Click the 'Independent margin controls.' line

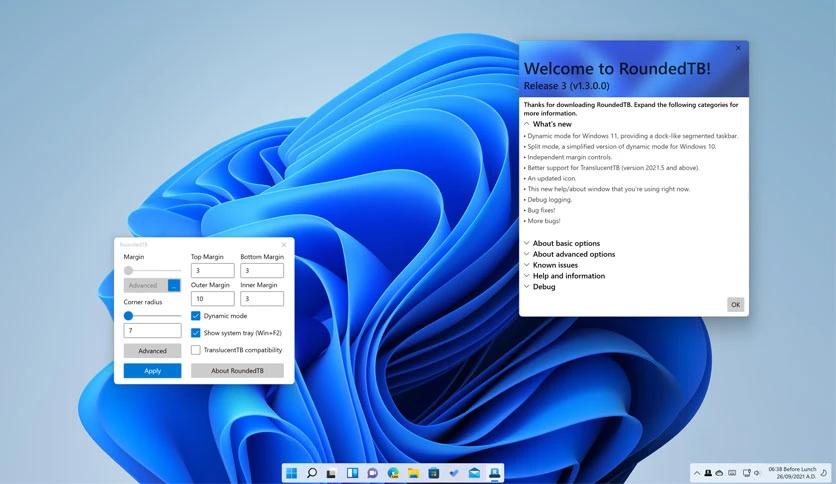568,157
